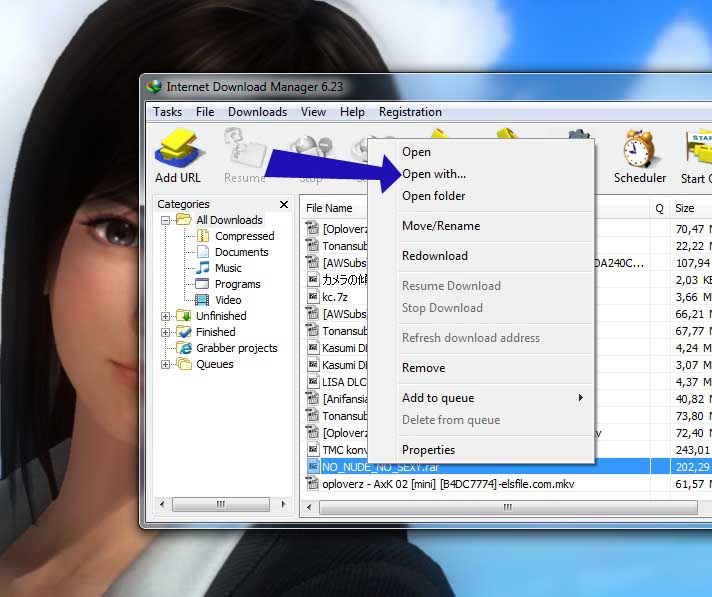Open the Tasks menu

(167, 112)
